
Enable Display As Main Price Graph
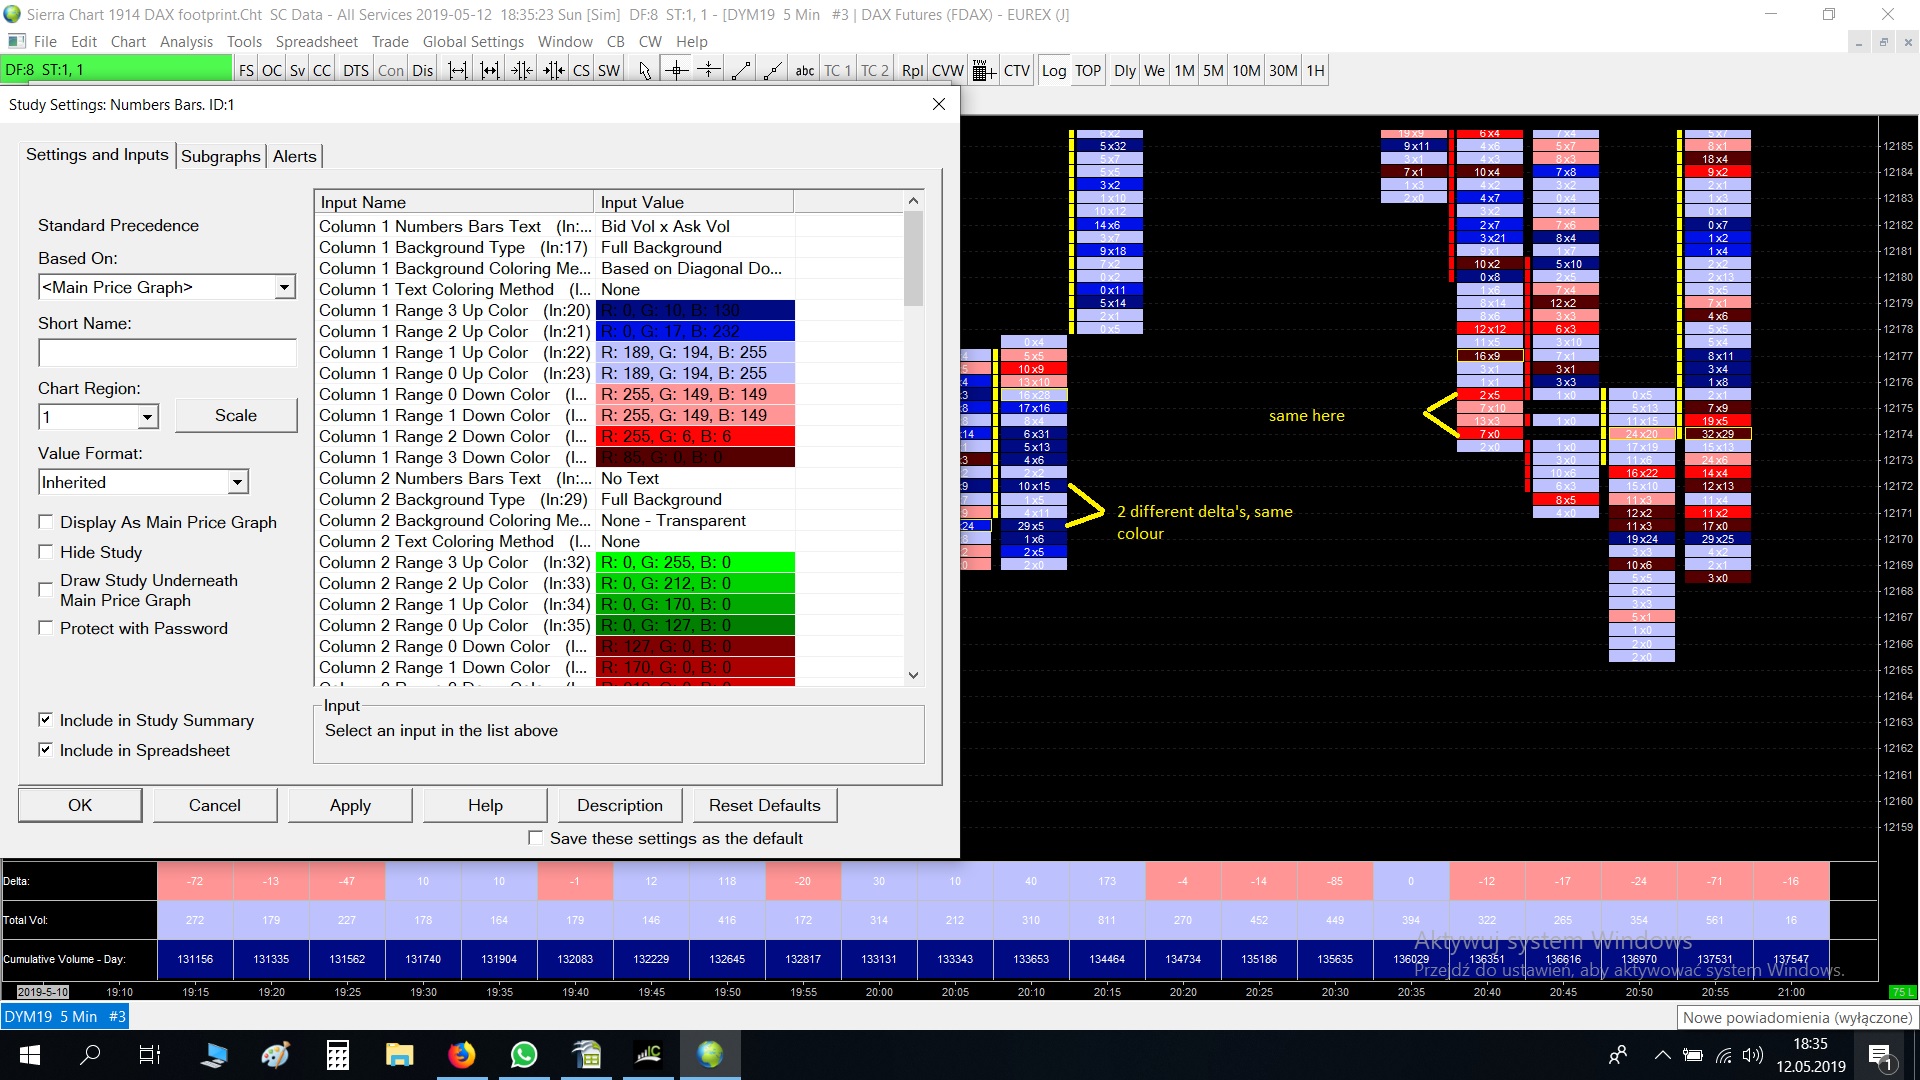(x=46, y=522)
